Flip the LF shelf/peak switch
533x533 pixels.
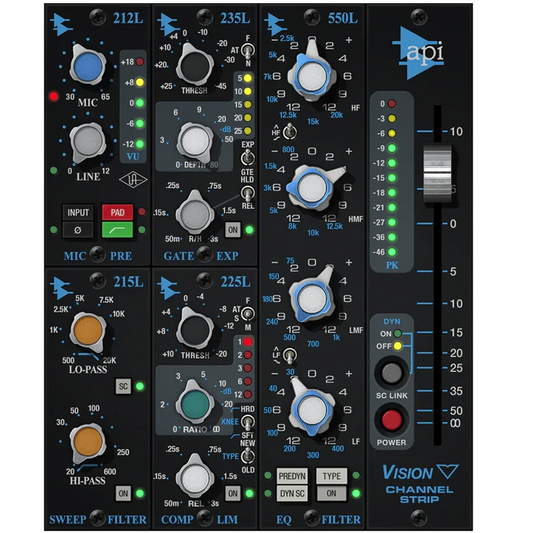[x=290, y=356]
